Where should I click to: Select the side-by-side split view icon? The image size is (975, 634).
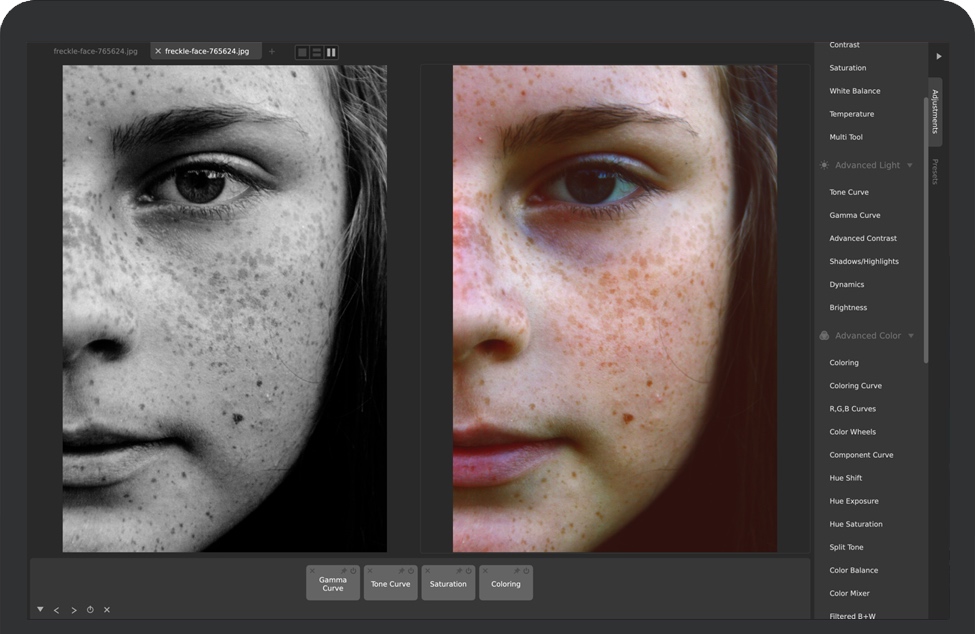tap(331, 52)
